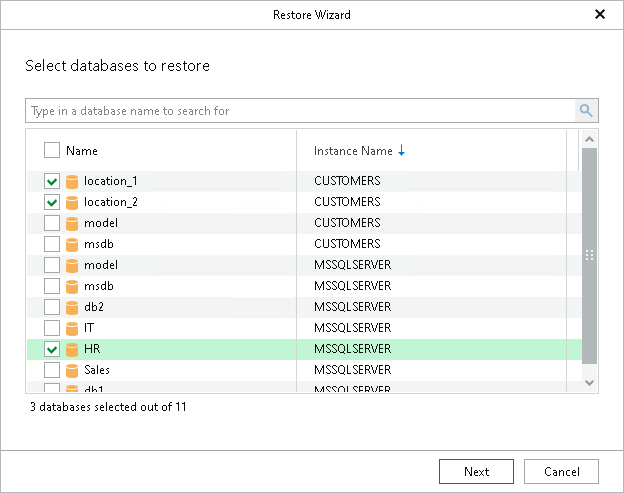Uncheck the location_1 checkbox
Viewport: 624px width, 493px height.
pos(52,182)
